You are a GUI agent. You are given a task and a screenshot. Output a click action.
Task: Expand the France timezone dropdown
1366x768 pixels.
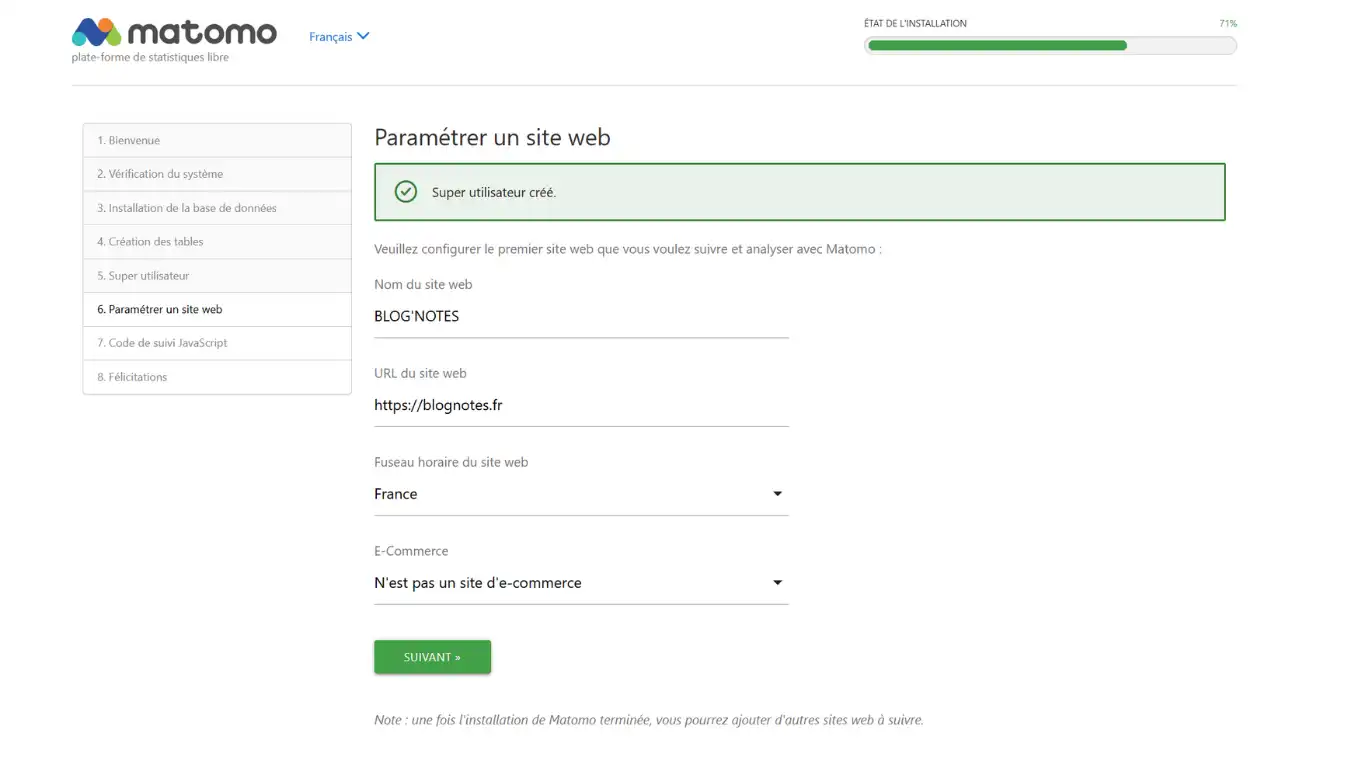point(777,494)
